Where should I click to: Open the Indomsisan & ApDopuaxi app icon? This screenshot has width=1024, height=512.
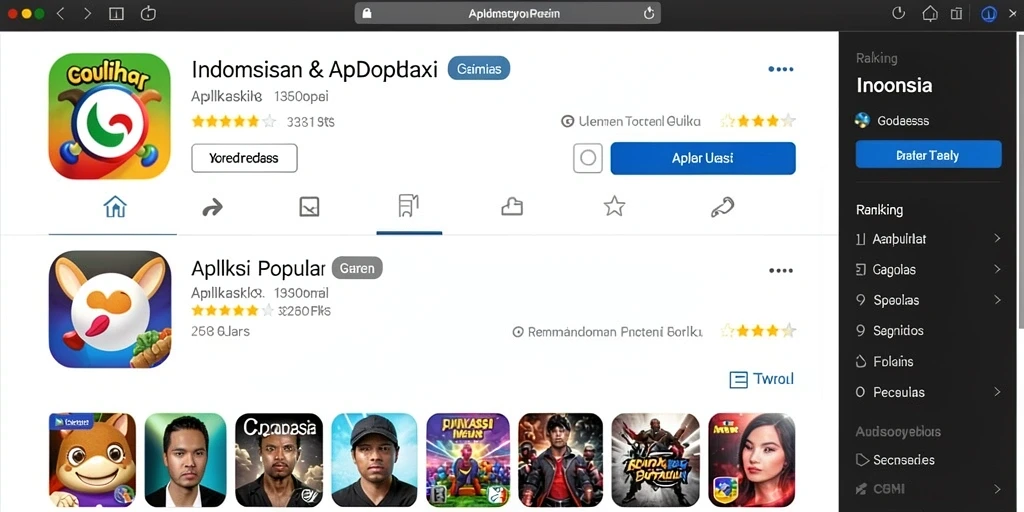pos(109,116)
